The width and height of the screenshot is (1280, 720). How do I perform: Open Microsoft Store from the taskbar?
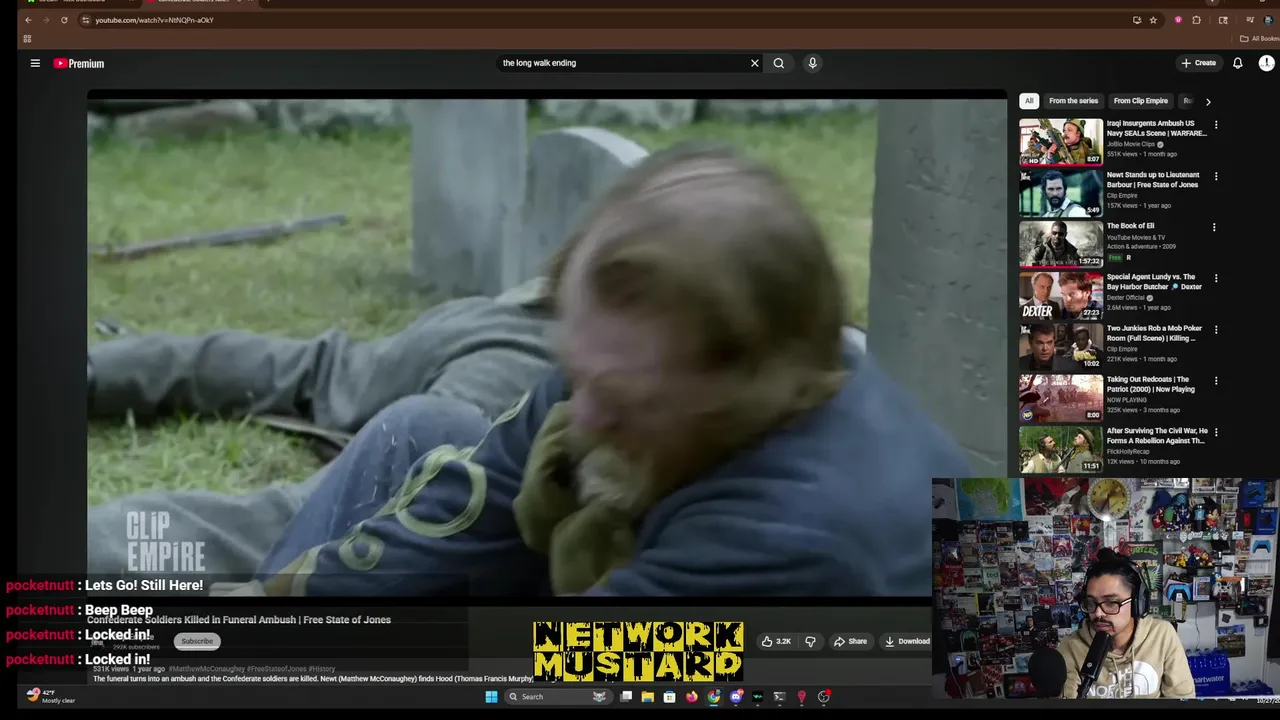click(670, 697)
